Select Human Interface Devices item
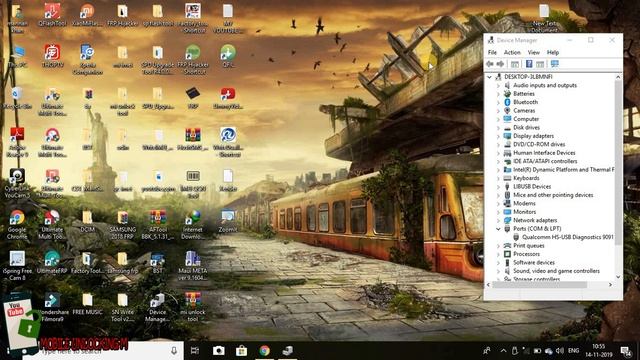This screenshot has height=360, width=640. tap(544, 153)
